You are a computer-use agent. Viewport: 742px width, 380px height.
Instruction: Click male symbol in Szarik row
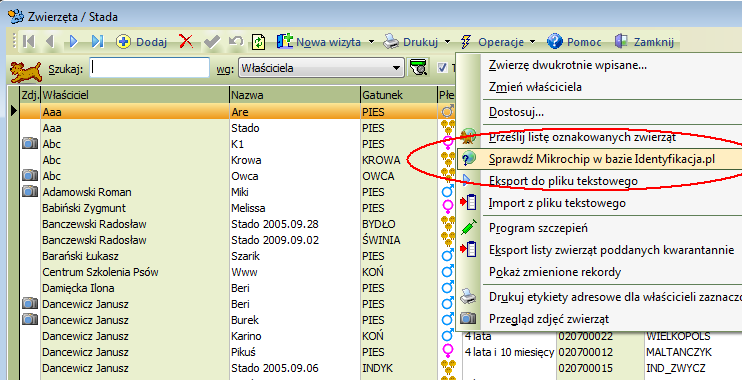coord(447,255)
